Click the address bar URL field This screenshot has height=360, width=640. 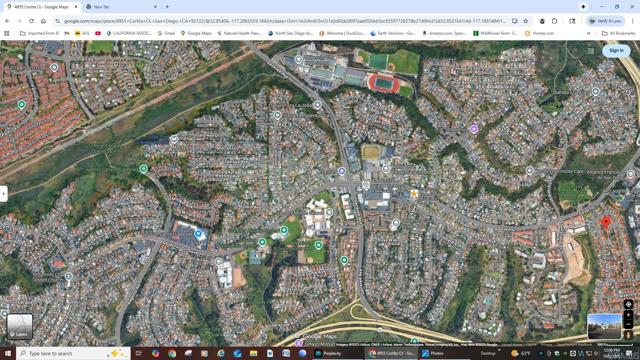[284, 21]
